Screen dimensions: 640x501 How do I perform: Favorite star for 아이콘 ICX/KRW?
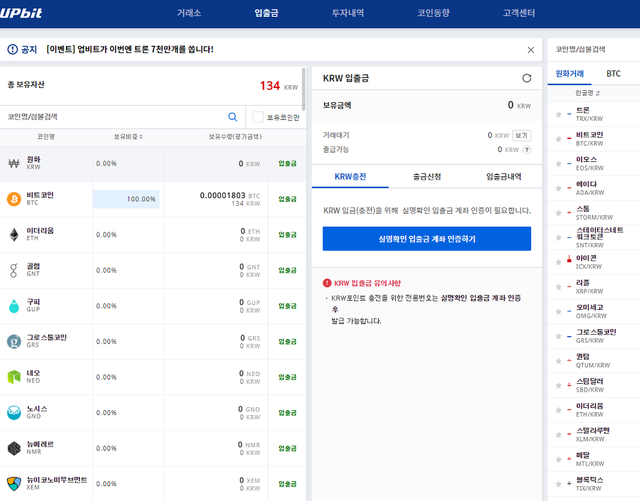[558, 262]
